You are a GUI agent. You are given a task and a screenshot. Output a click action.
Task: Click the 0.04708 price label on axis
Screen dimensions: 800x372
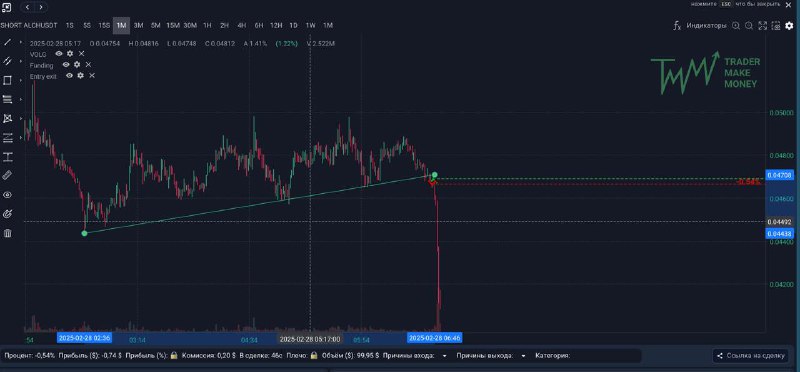[780, 176]
